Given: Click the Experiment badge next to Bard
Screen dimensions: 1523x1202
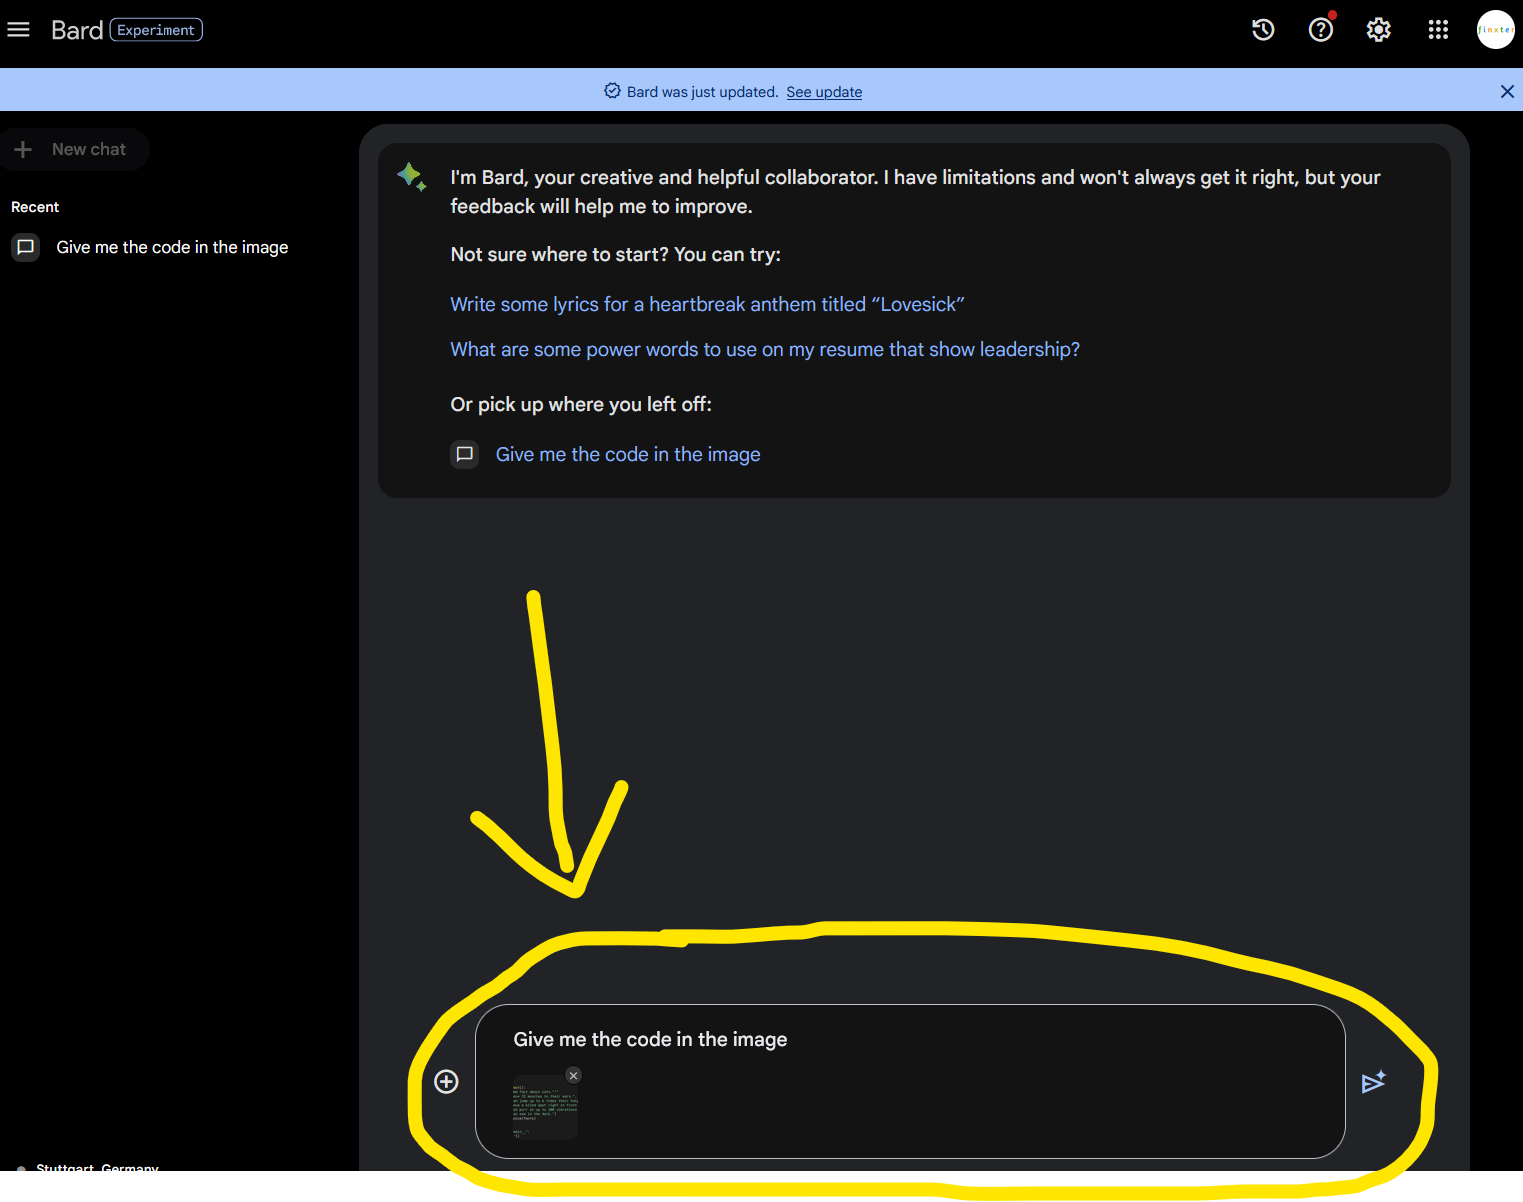Looking at the screenshot, I should [x=156, y=30].
